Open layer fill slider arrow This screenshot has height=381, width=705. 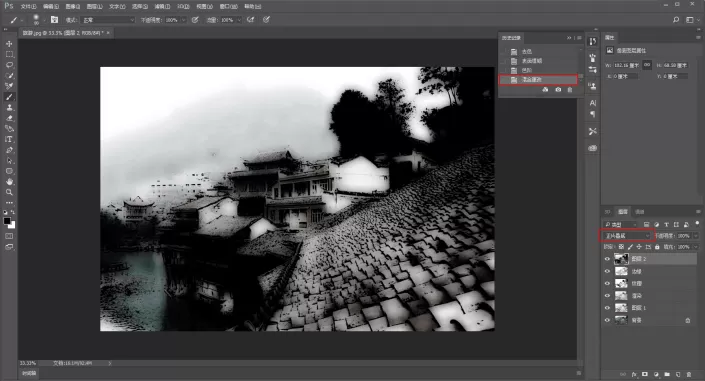coord(696,247)
